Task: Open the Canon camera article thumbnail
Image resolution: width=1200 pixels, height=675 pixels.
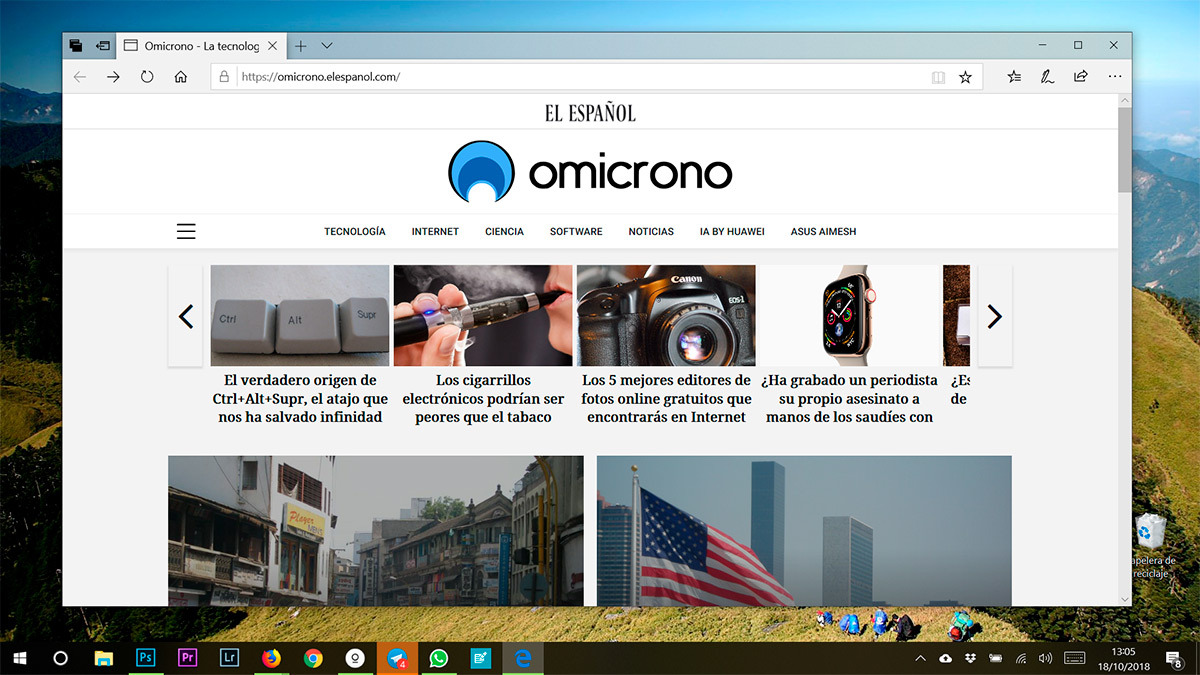Action: click(666, 315)
